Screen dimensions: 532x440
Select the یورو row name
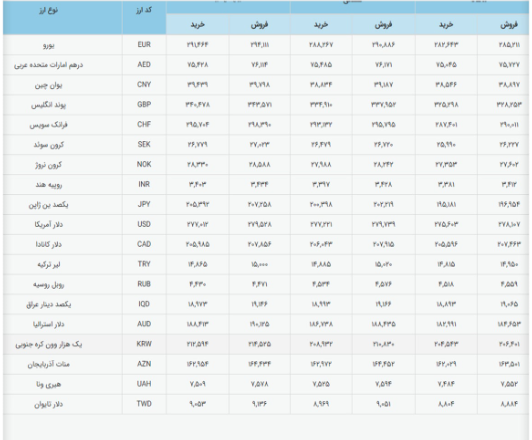pyautogui.click(x=49, y=45)
